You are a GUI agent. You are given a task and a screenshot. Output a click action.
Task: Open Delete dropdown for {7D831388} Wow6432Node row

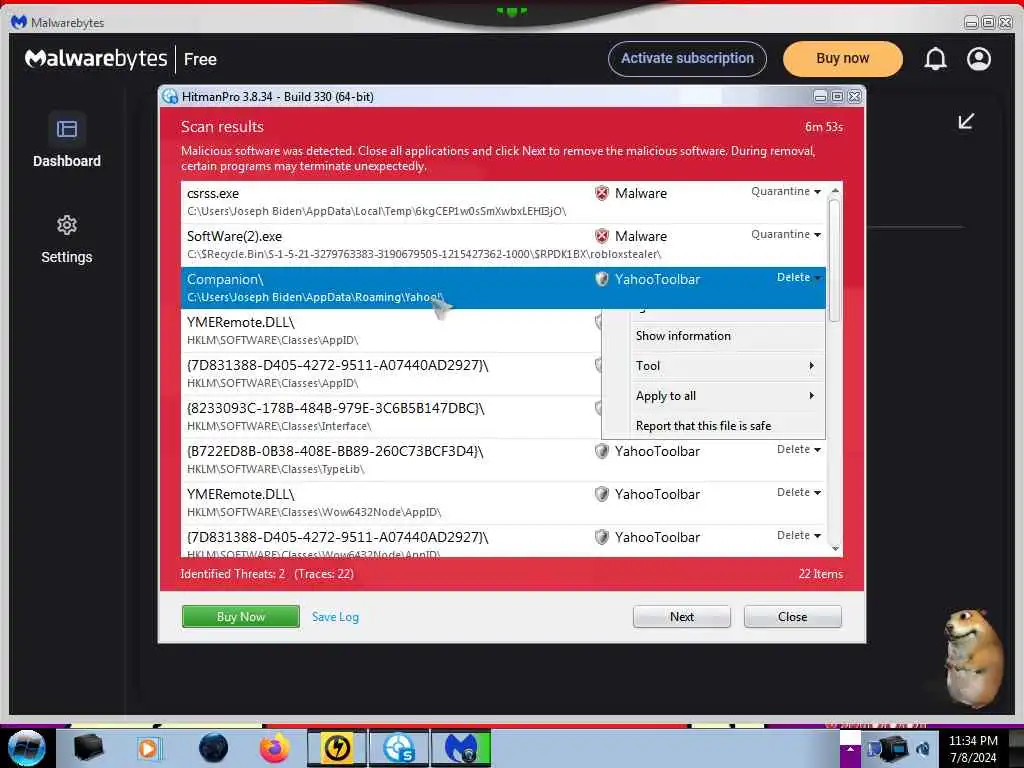point(799,536)
